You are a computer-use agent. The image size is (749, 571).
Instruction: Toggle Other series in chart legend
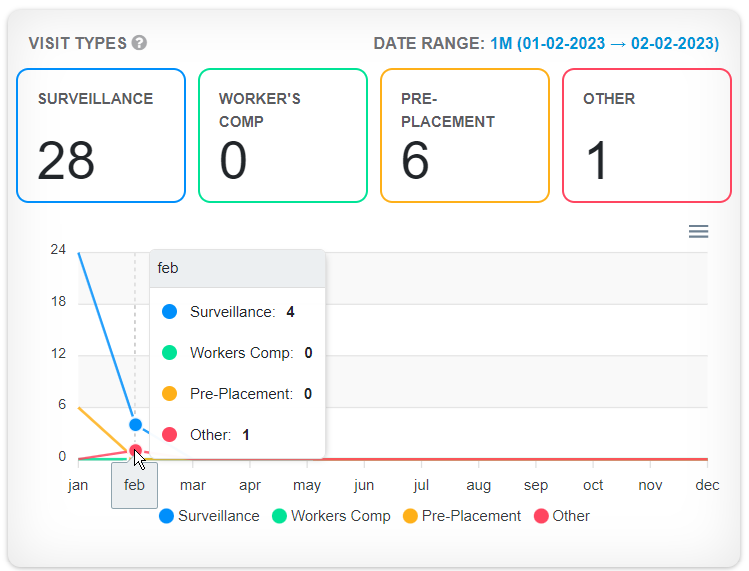[561, 516]
